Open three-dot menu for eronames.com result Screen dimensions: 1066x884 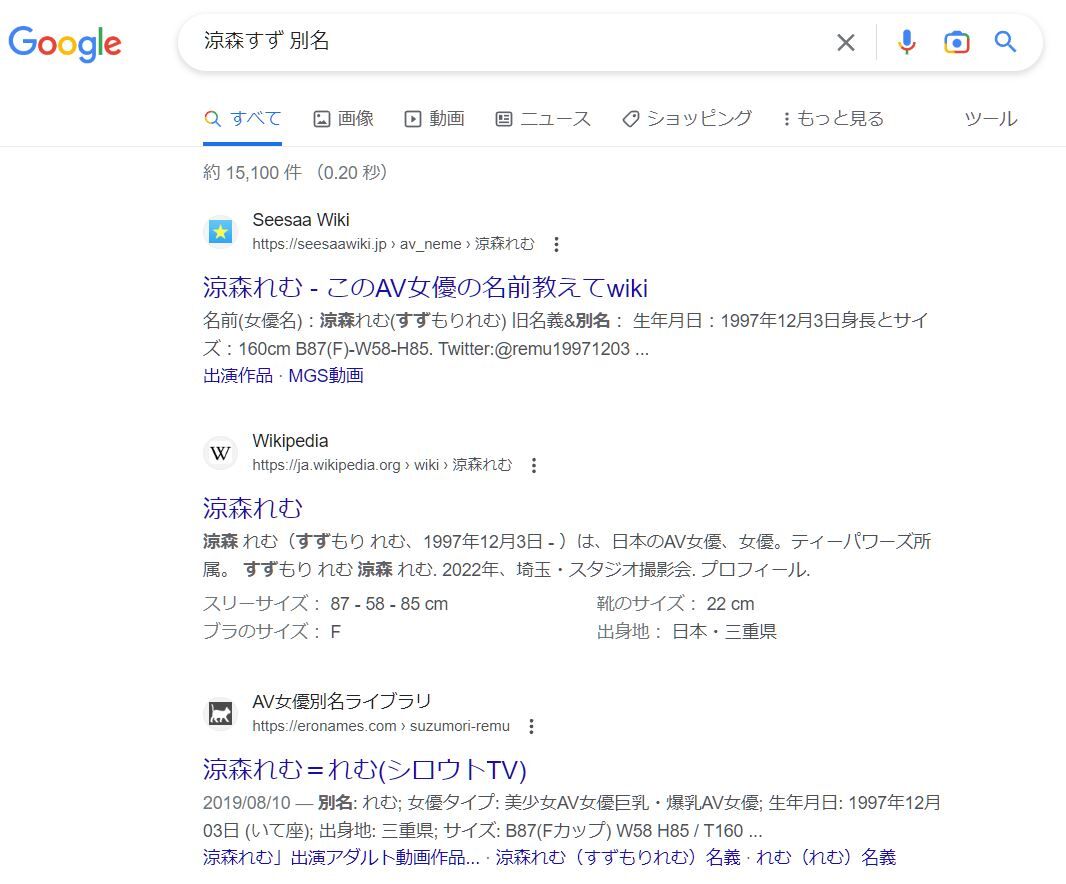(x=531, y=726)
